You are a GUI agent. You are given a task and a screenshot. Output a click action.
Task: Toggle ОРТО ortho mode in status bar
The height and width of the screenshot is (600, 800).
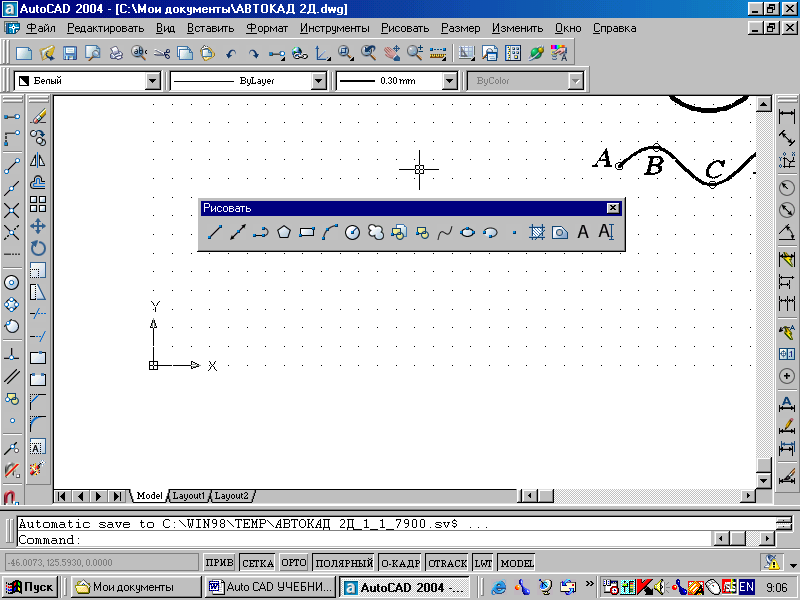tap(294, 563)
